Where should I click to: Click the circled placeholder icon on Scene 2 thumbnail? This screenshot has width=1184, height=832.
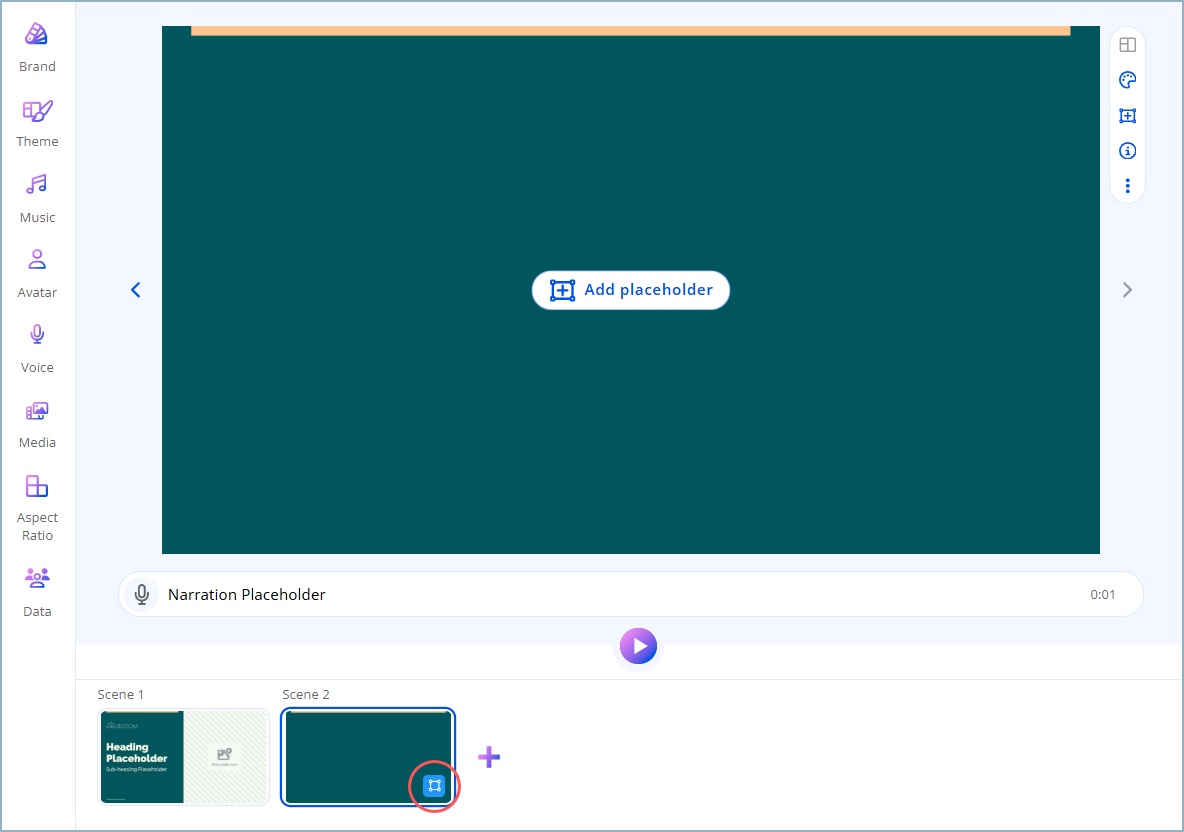pyautogui.click(x=434, y=786)
